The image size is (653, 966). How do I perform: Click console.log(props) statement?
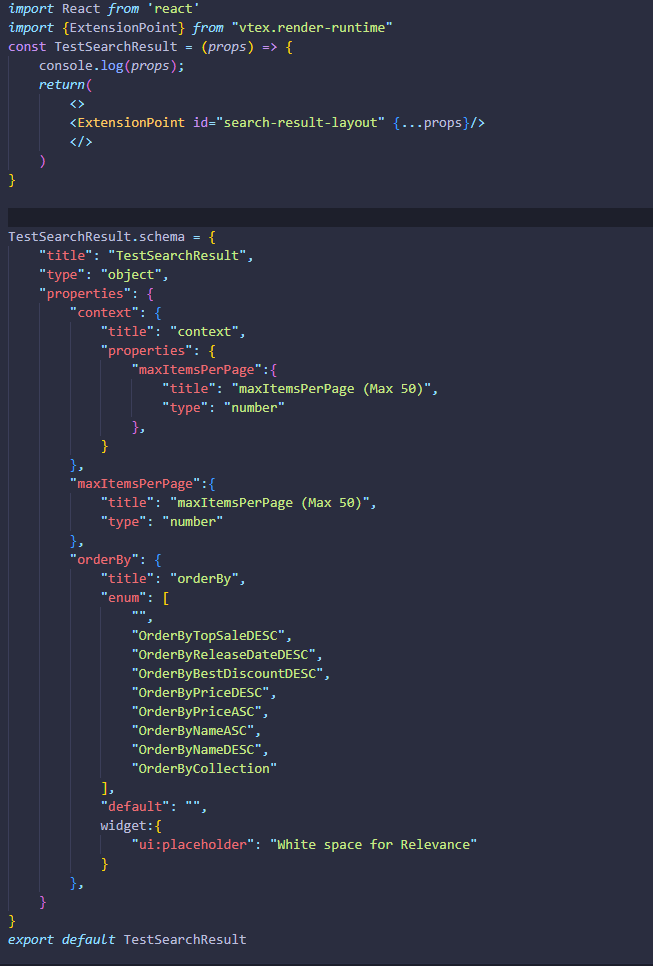point(112,66)
